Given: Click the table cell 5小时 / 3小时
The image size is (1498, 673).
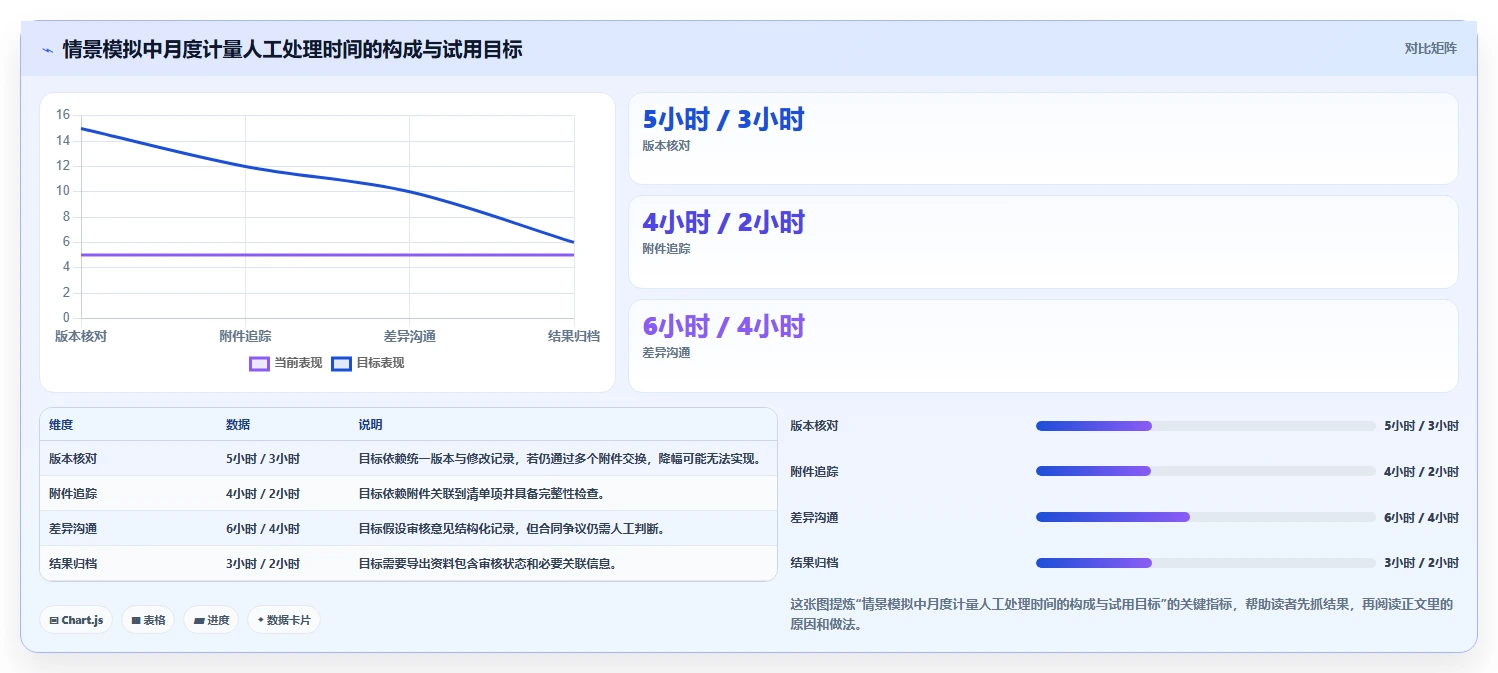Looking at the screenshot, I should pyautogui.click(x=263, y=459).
